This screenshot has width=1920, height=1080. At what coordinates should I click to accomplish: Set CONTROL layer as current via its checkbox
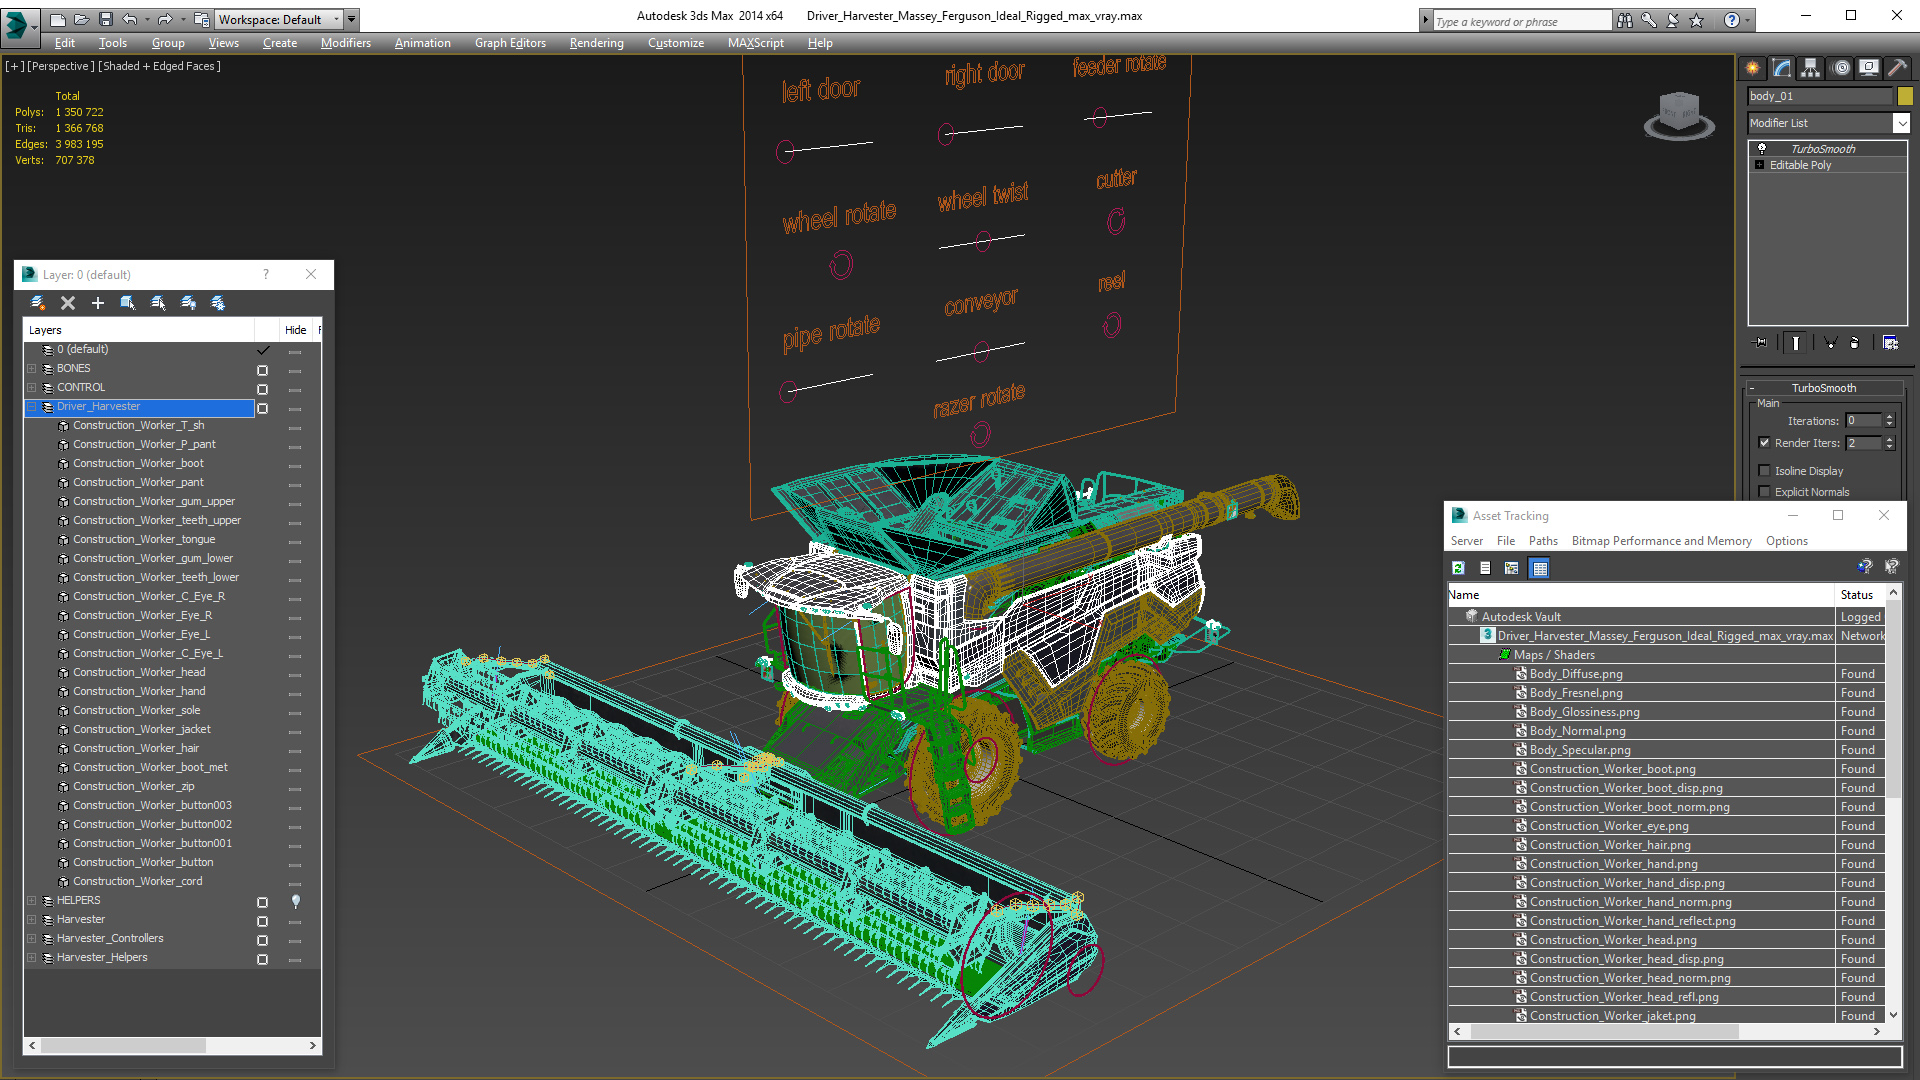coord(263,389)
